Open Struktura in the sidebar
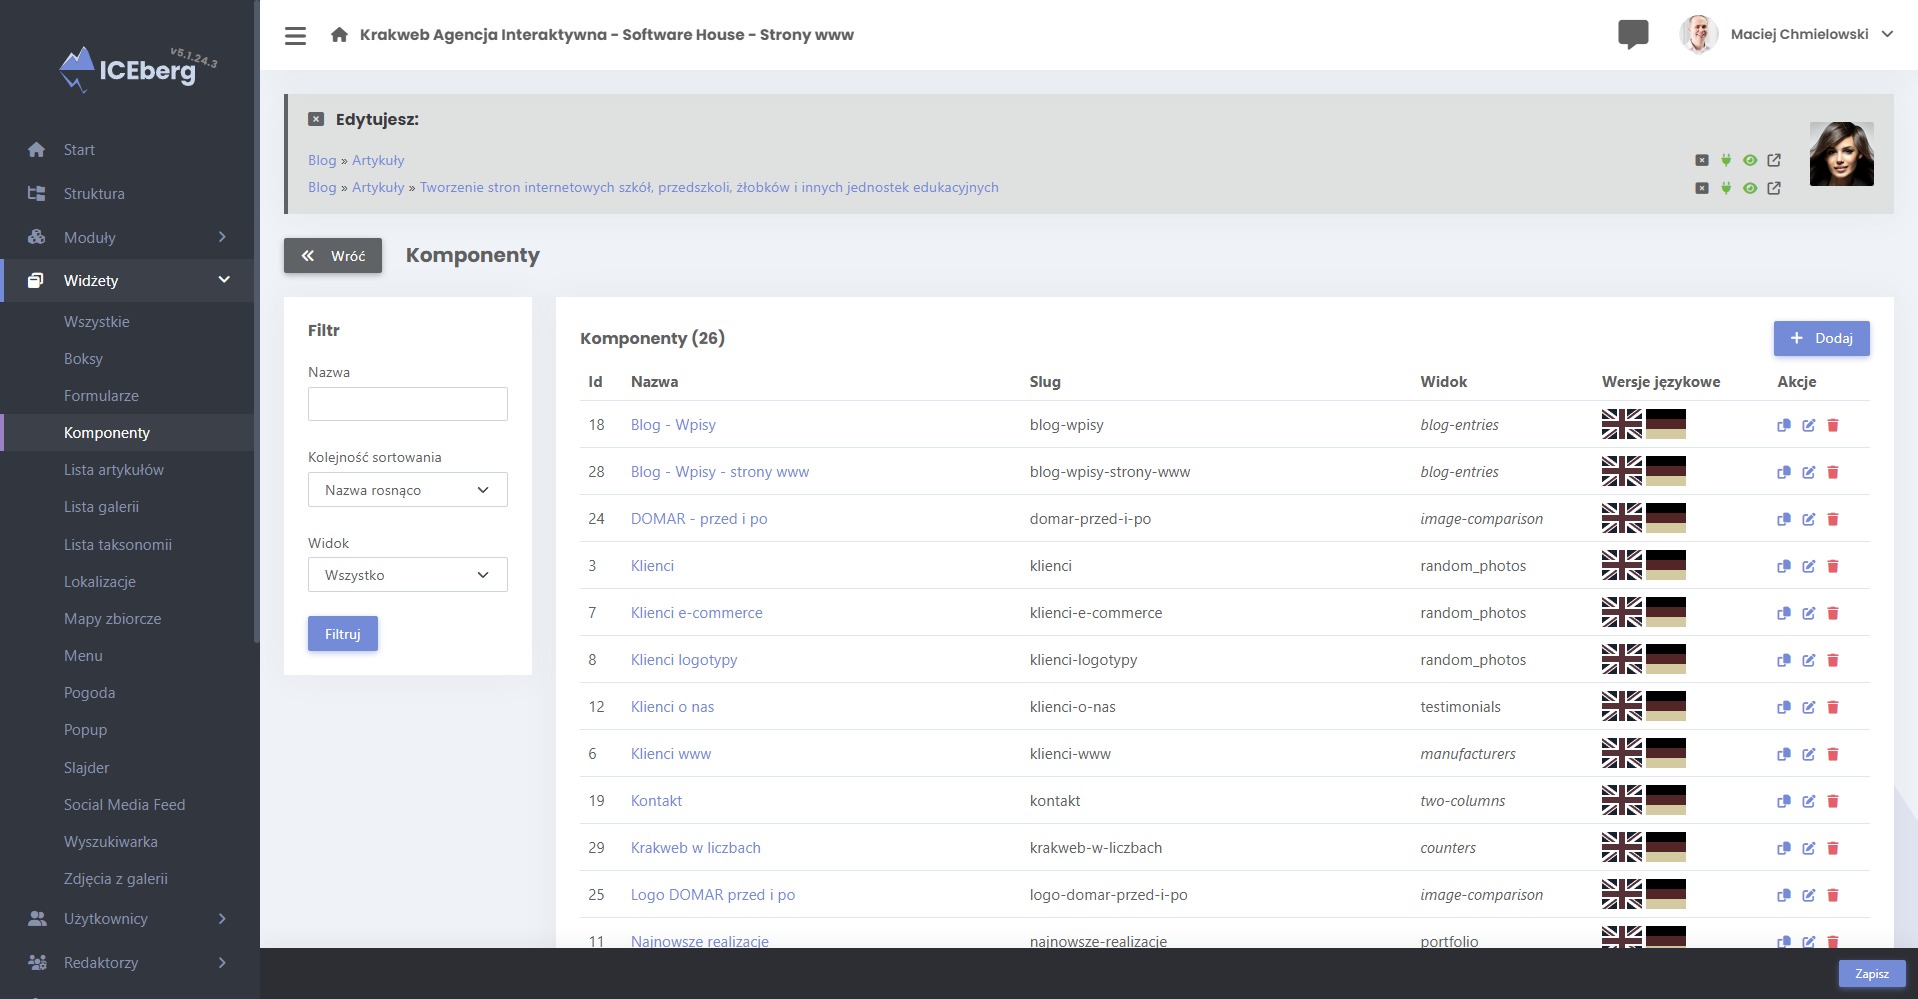The height and width of the screenshot is (999, 1918). (x=94, y=194)
